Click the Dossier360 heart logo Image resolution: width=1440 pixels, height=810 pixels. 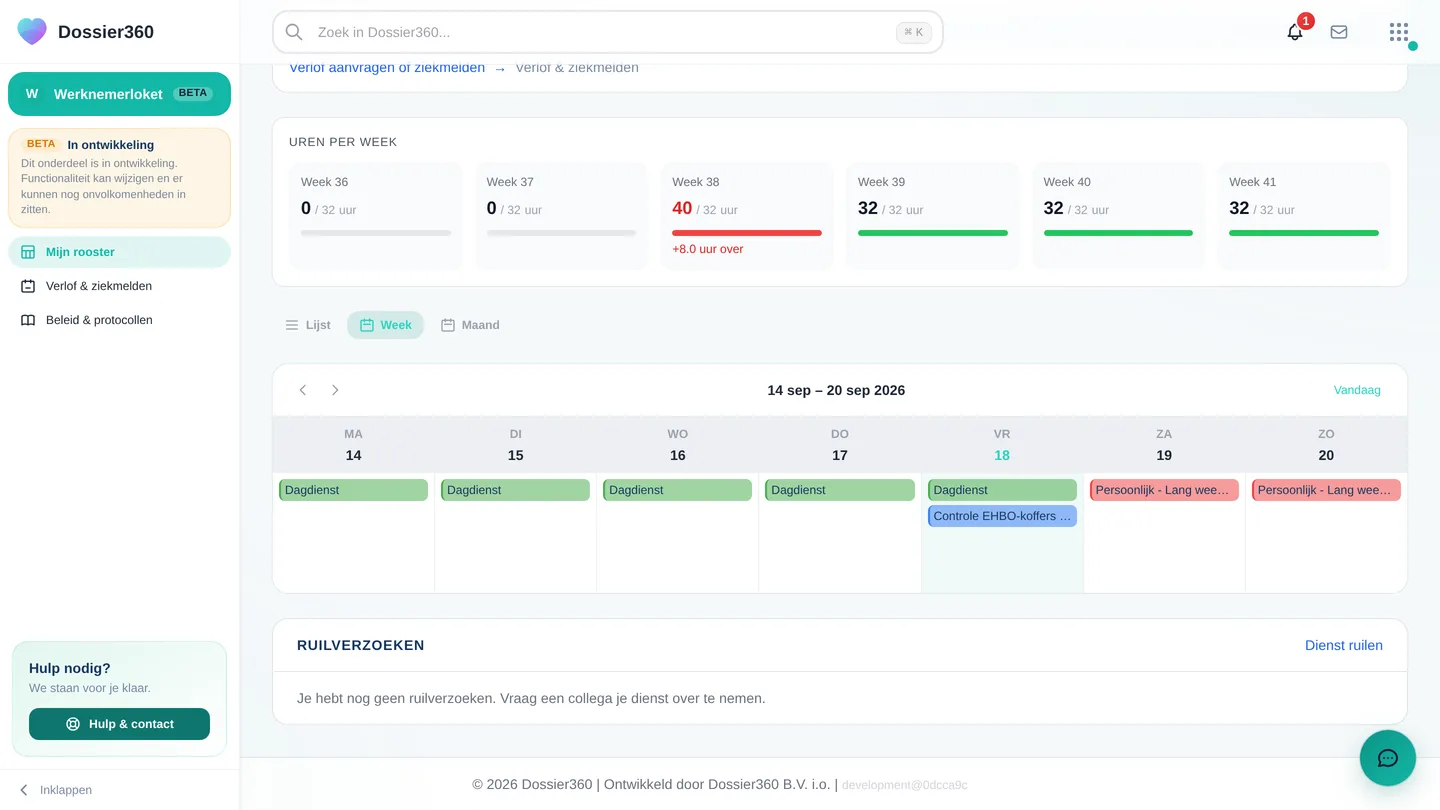[x=32, y=31]
